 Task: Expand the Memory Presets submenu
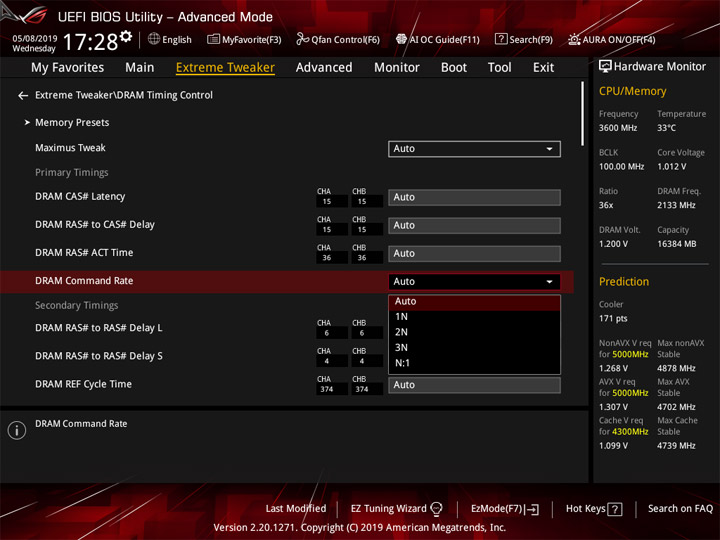click(72, 123)
